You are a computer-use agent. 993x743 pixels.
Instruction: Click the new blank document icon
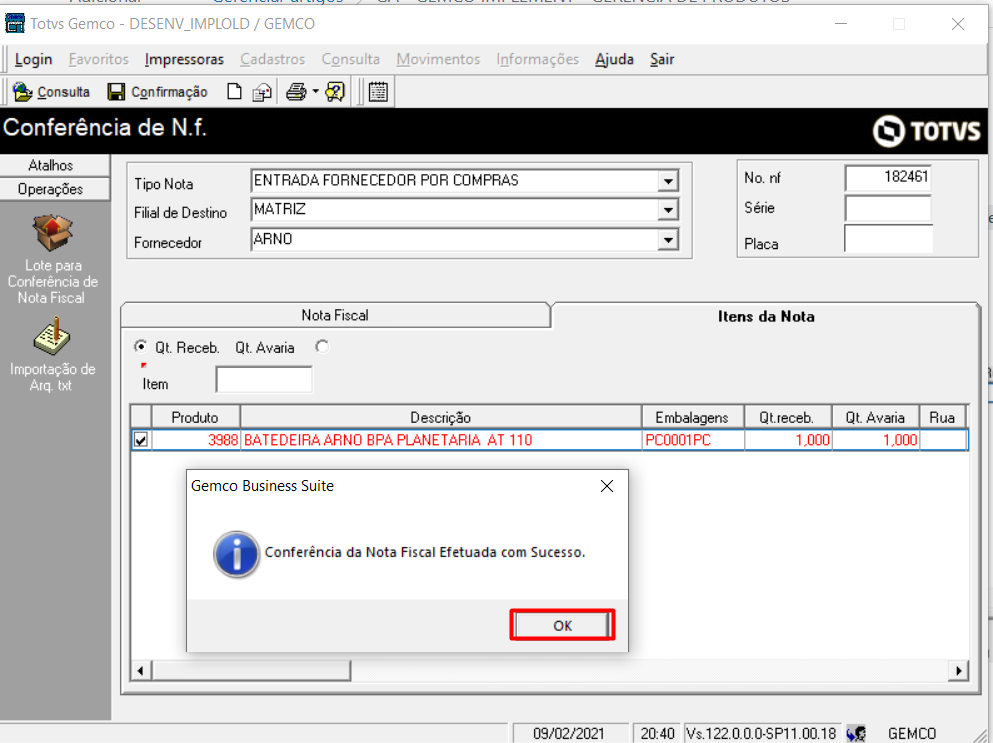tap(234, 92)
